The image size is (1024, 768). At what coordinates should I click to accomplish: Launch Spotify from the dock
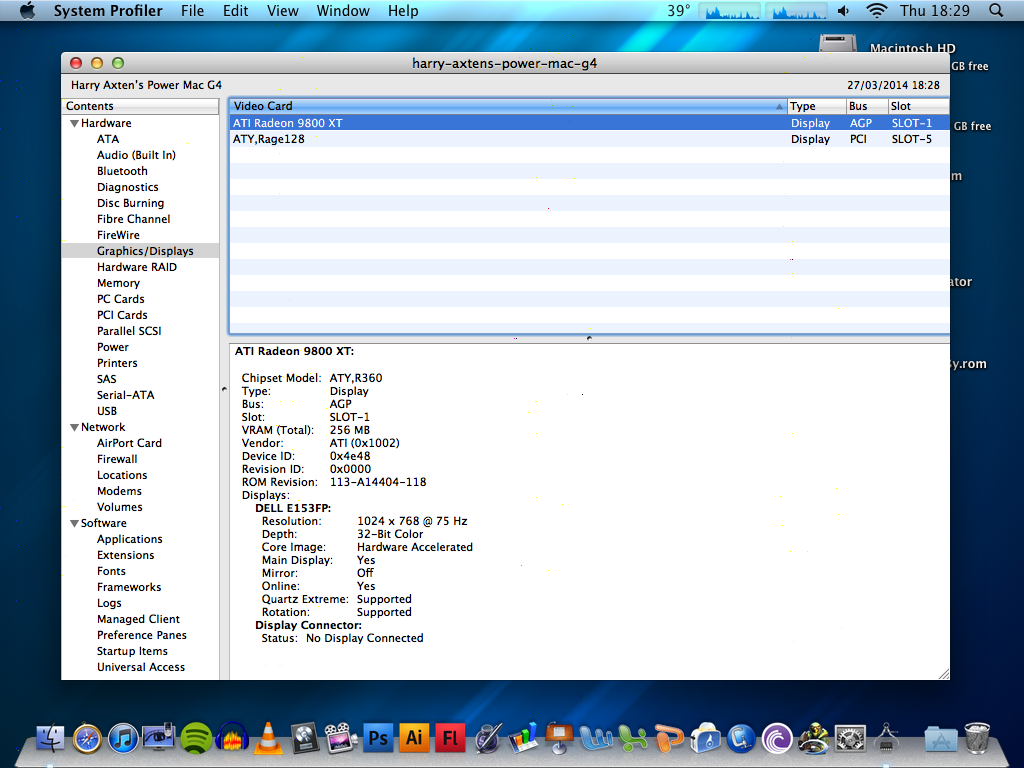[196, 739]
